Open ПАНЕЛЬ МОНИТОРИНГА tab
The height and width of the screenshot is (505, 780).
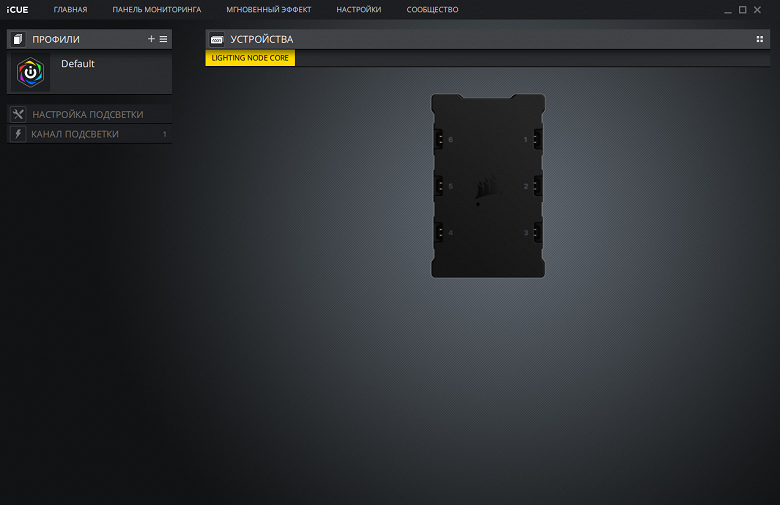point(157,9)
